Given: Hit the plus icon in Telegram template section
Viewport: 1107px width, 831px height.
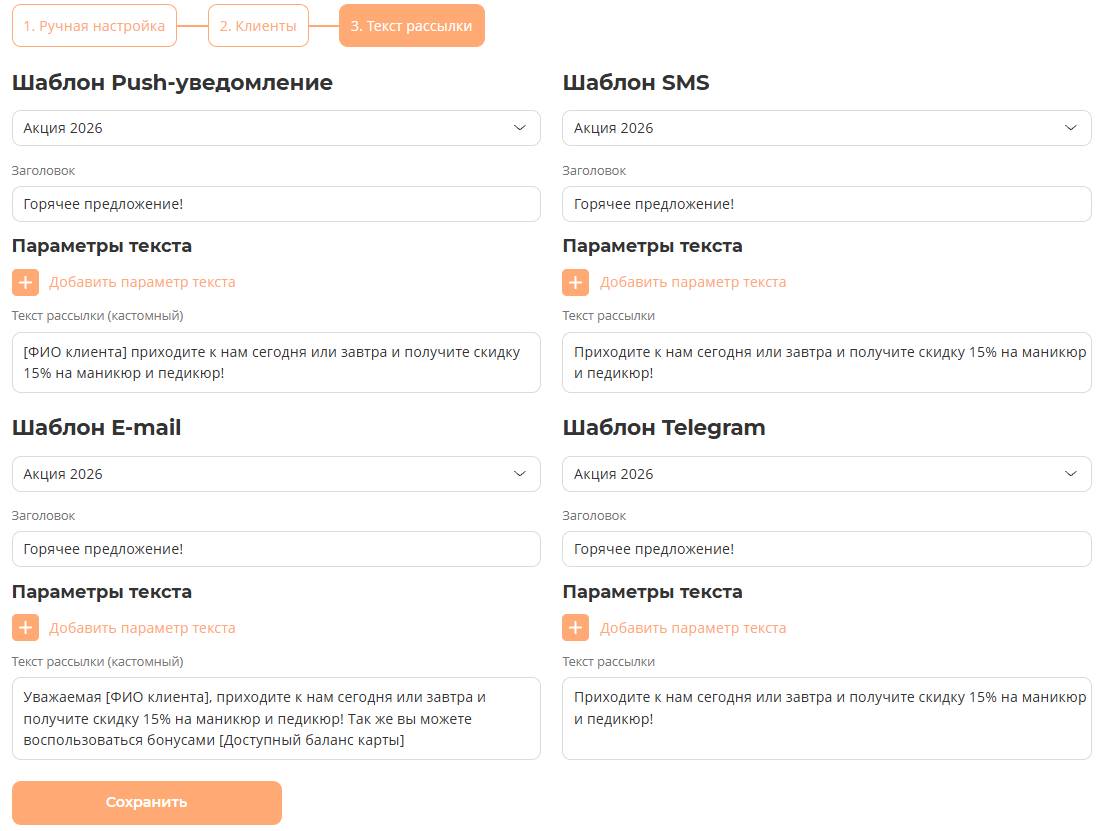Looking at the screenshot, I should (576, 628).
